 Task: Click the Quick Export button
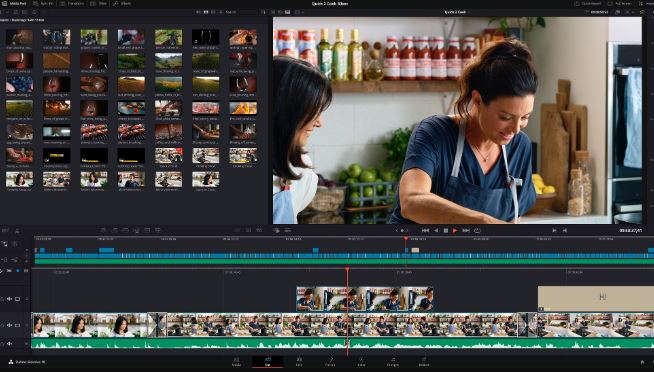pyautogui.click(x=589, y=3)
